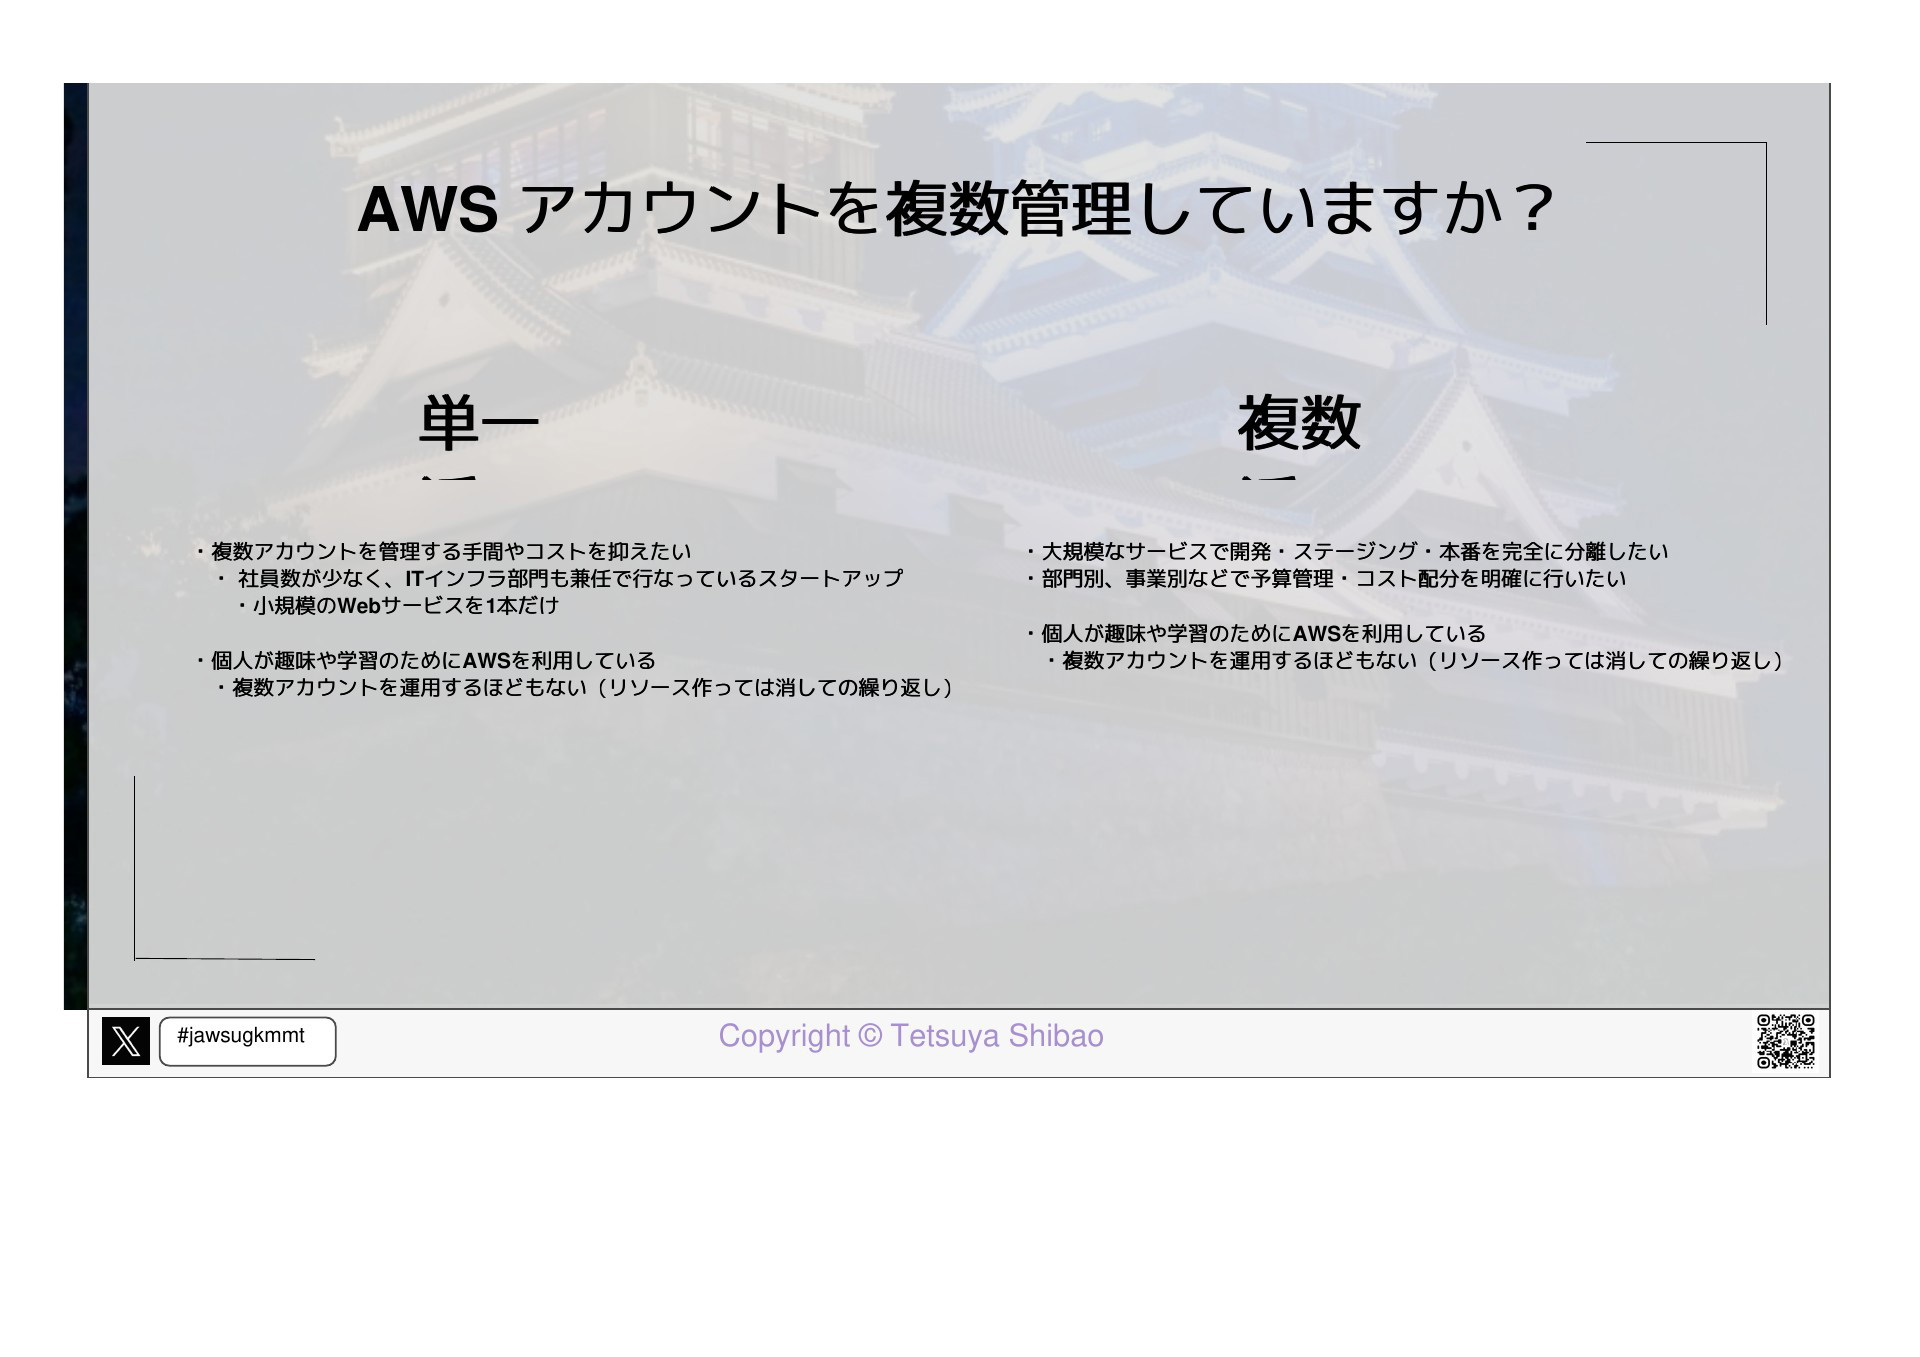Click the '単一' heading

tap(479, 423)
